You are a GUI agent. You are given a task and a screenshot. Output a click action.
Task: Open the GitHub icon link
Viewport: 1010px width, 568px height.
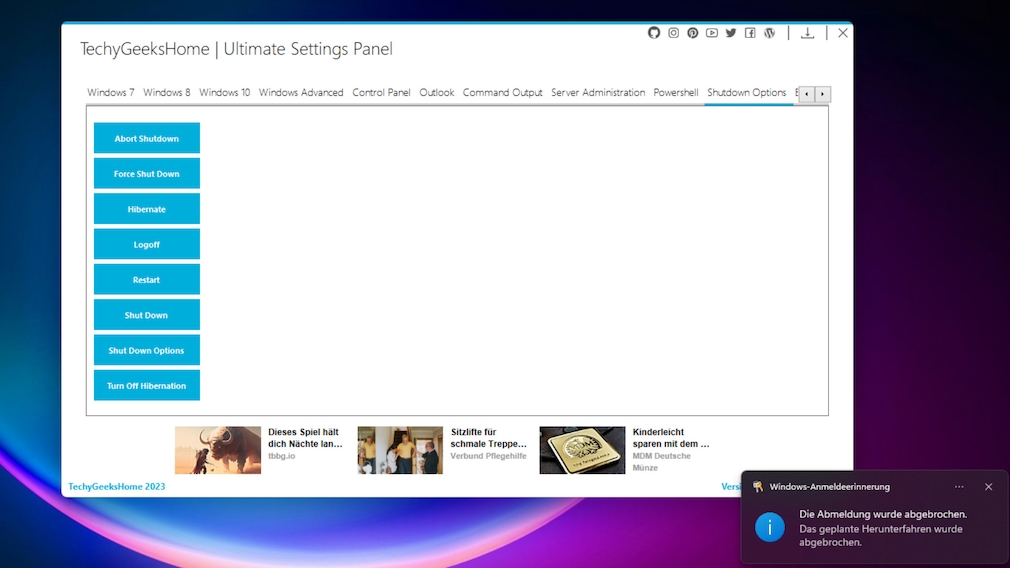tap(654, 33)
